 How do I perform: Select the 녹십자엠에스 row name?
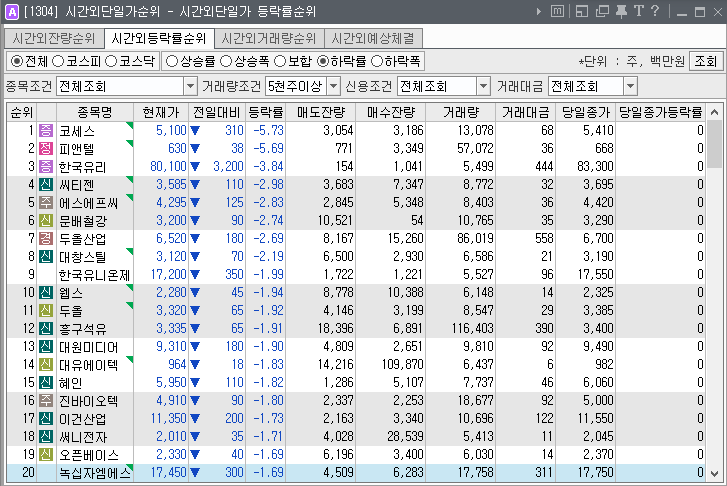click(95, 473)
